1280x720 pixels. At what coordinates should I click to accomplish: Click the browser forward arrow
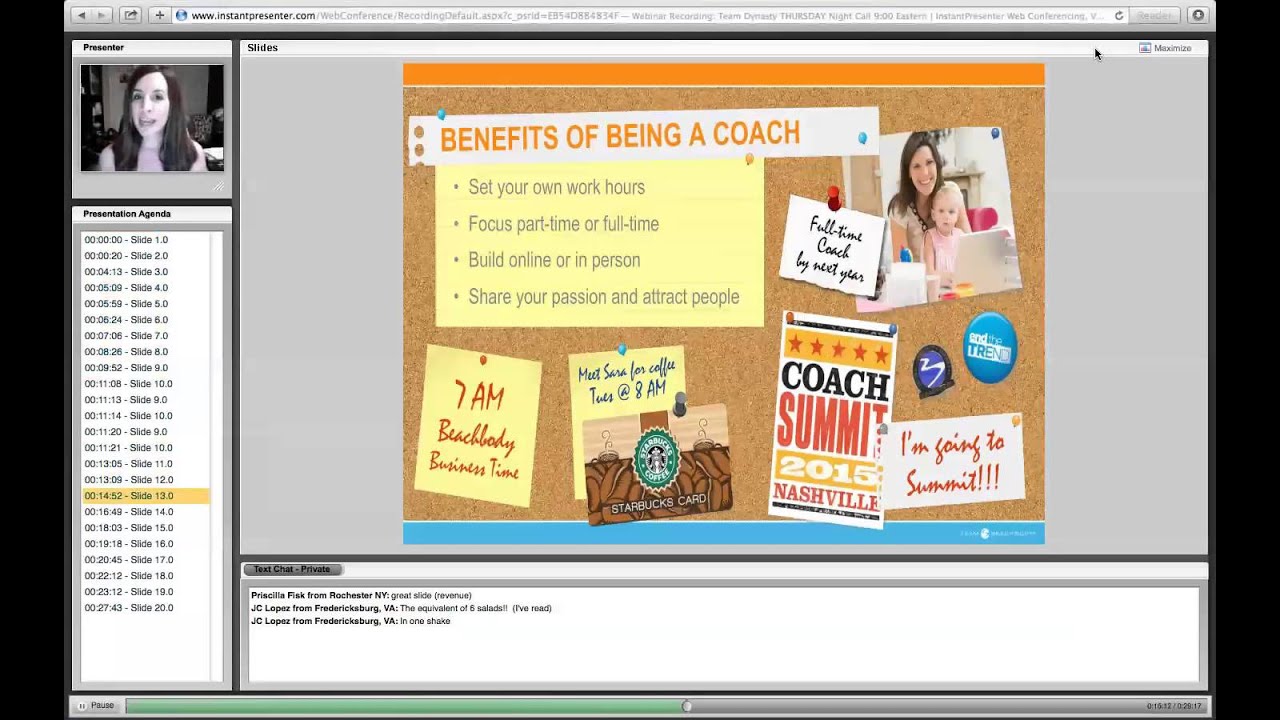[x=102, y=16]
